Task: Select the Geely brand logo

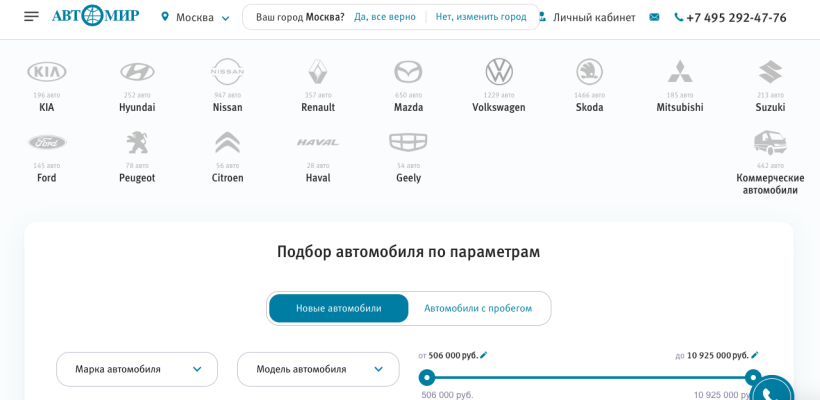Action: (x=408, y=142)
